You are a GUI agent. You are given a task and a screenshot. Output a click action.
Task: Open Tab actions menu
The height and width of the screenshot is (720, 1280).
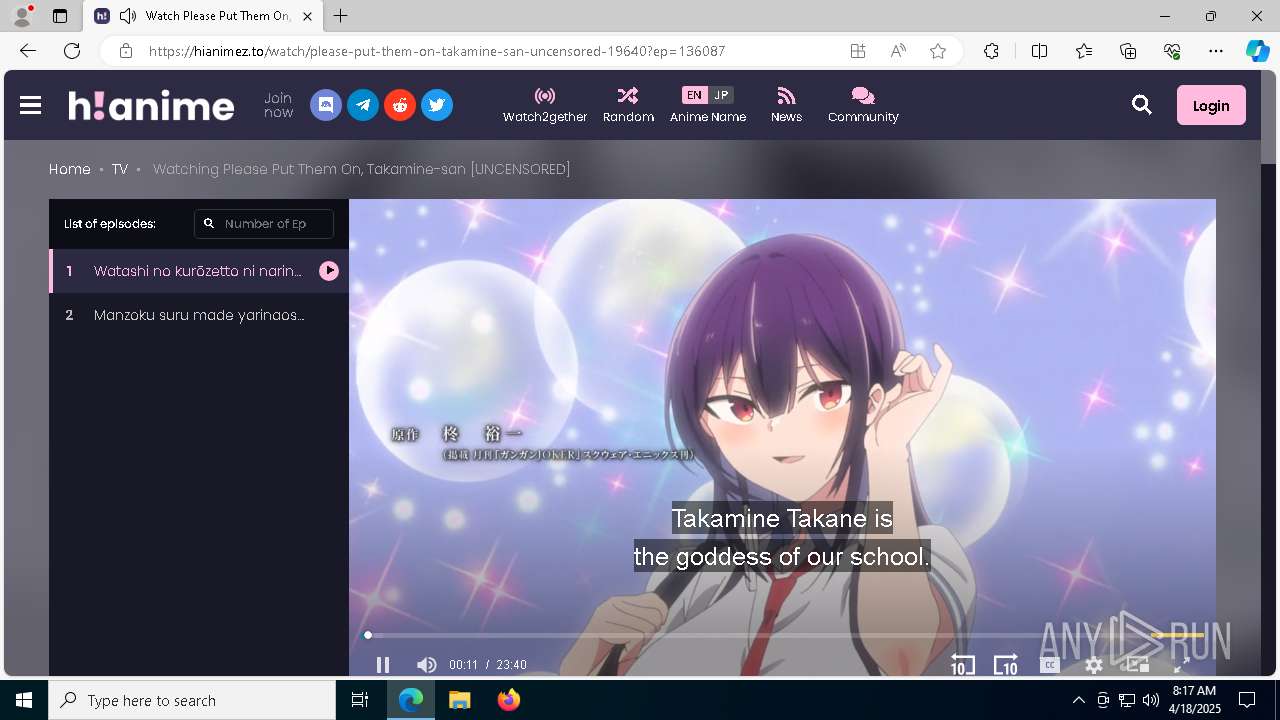60,16
